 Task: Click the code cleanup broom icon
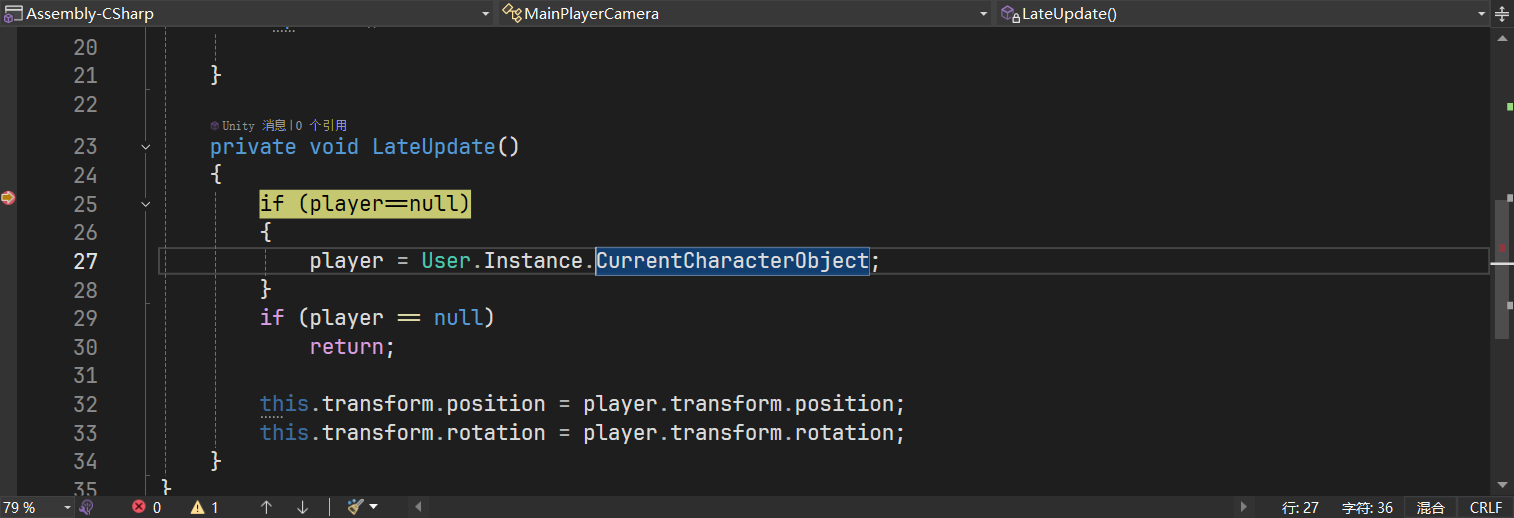pyautogui.click(x=354, y=507)
